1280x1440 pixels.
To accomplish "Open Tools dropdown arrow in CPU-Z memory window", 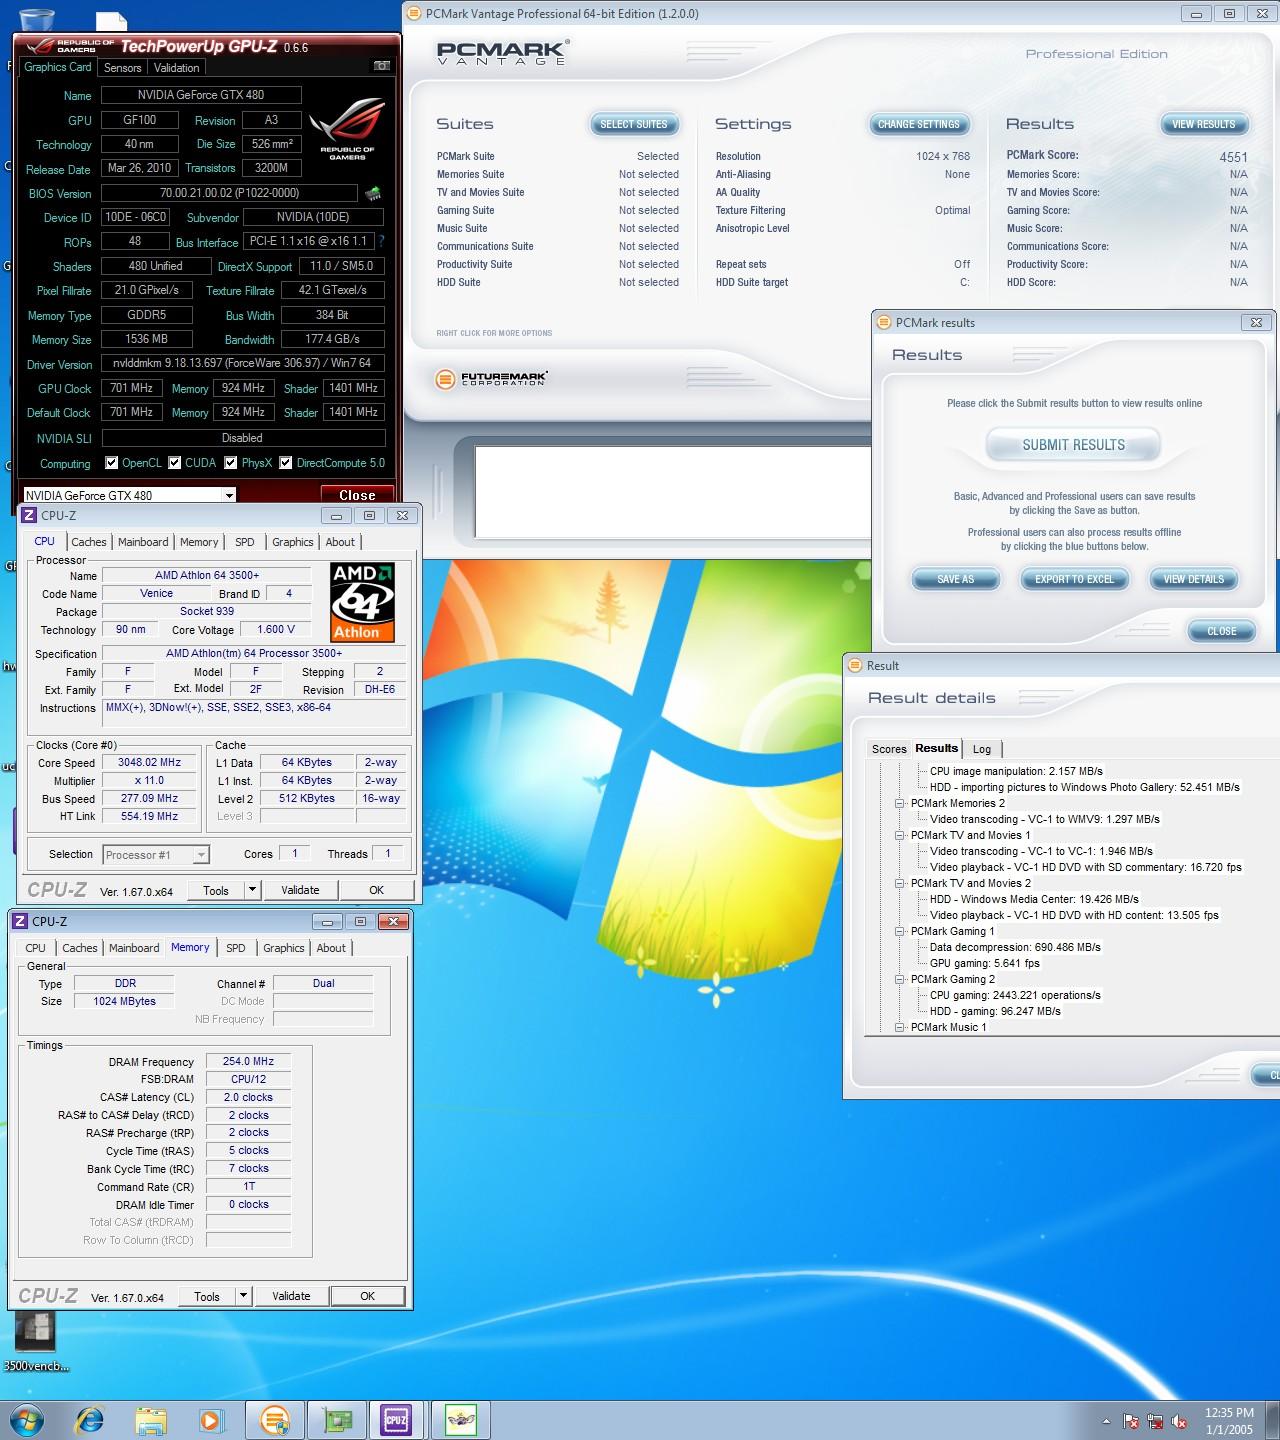I will 243,1296.
